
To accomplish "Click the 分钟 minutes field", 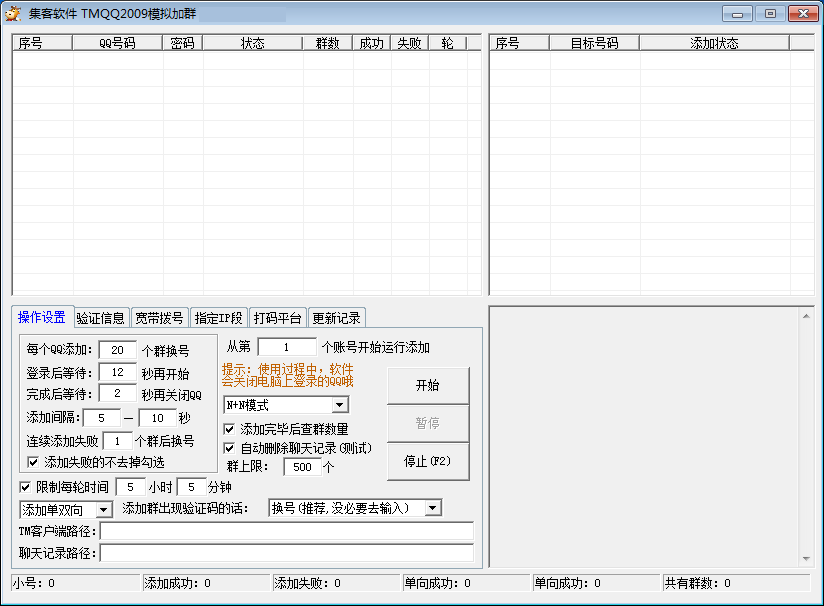I will (191, 487).
